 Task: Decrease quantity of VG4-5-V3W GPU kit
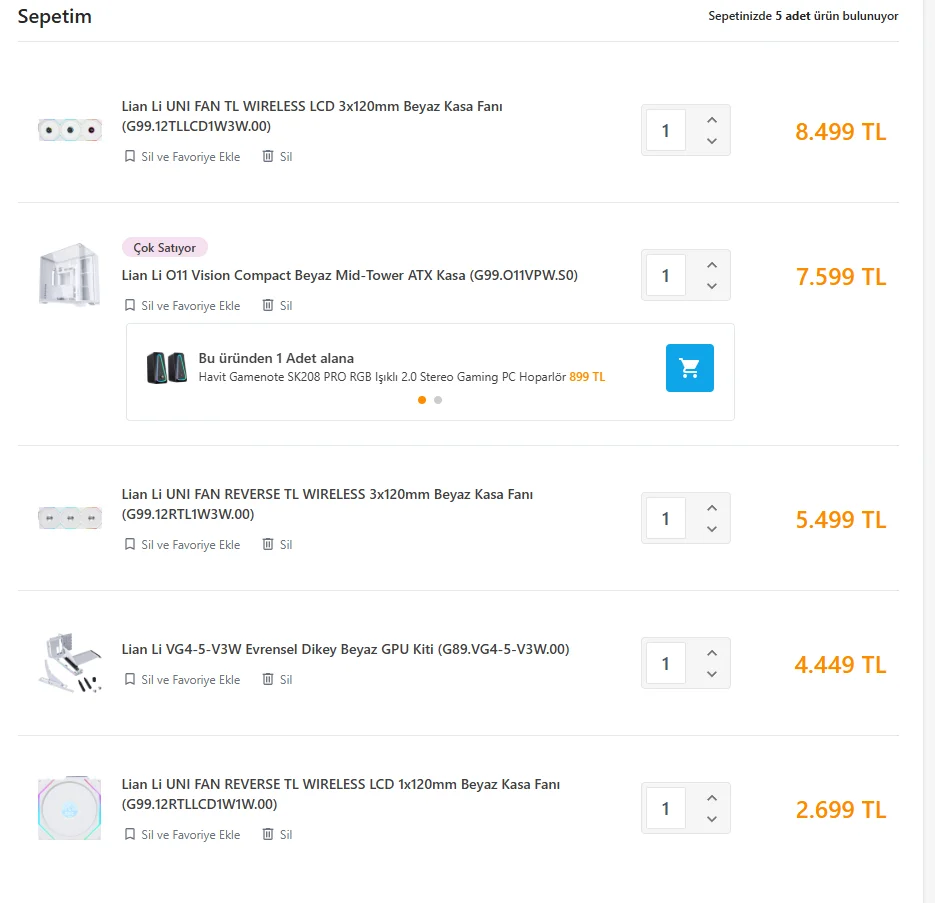[712, 674]
